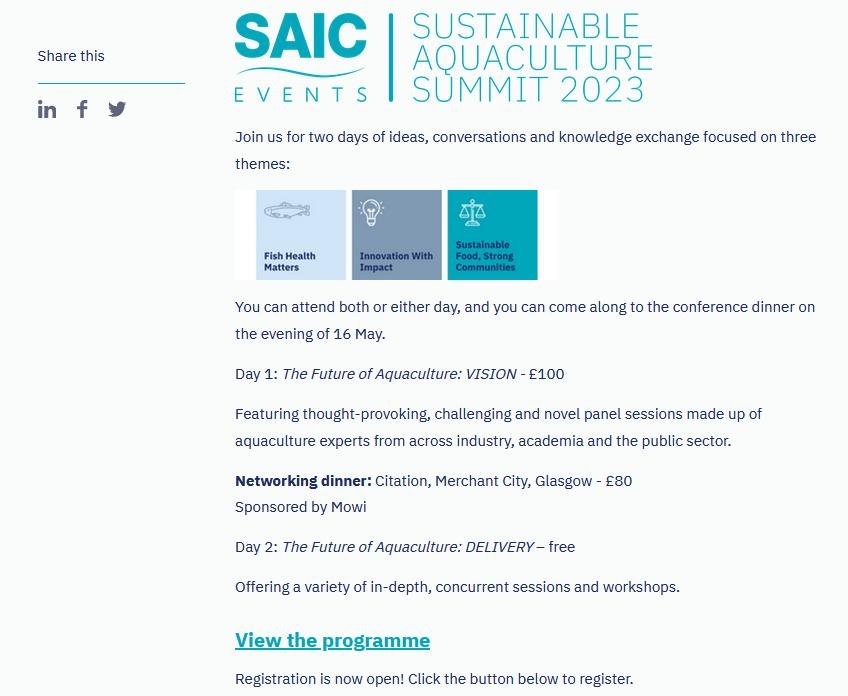848x696 pixels.
Task: Open the View the programme link
Action: point(332,640)
